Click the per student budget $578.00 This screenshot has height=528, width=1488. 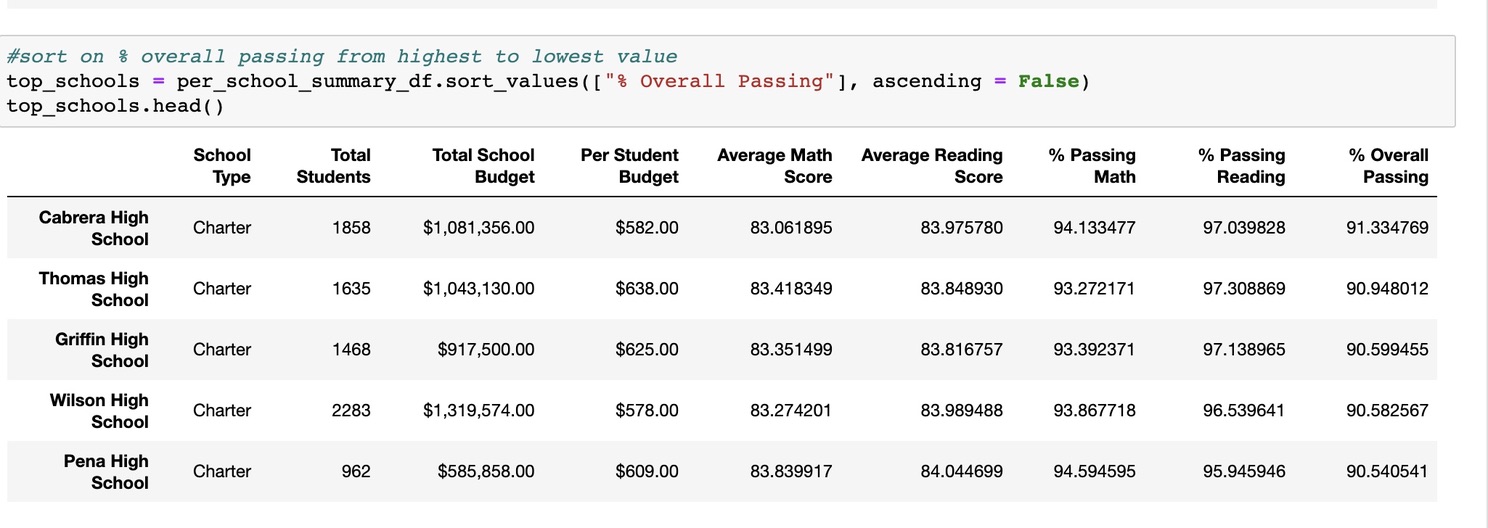(x=647, y=411)
